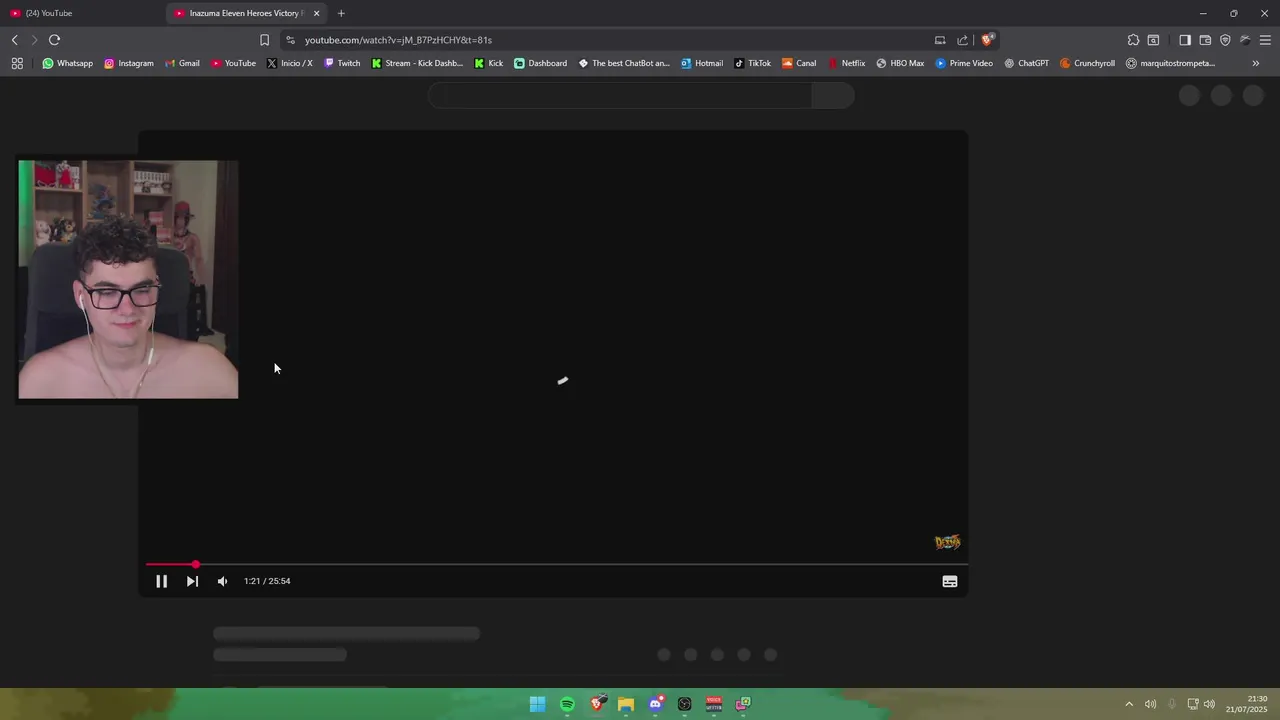This screenshot has width=1280, height=720.
Task: Click the channel watermark logo in video
Action: tap(947, 542)
